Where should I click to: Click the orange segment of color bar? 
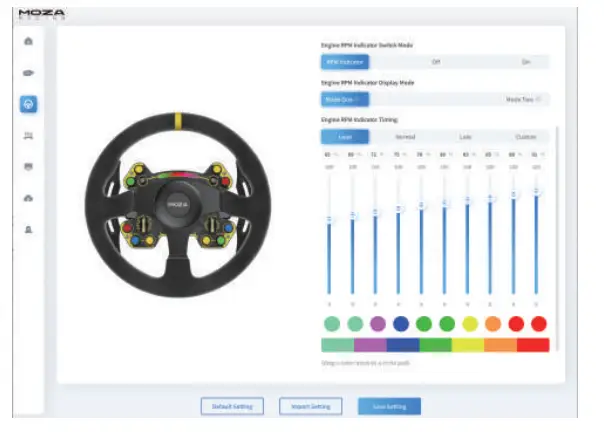click(x=500, y=345)
